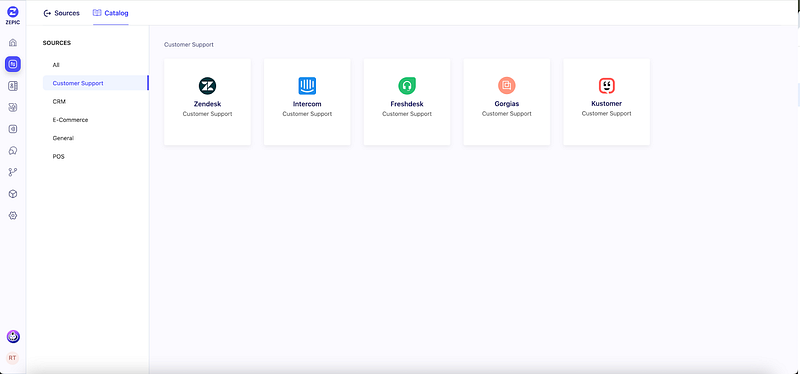Click the Zepic logo
Viewport: 800px width, 374px height.
tap(13, 15)
